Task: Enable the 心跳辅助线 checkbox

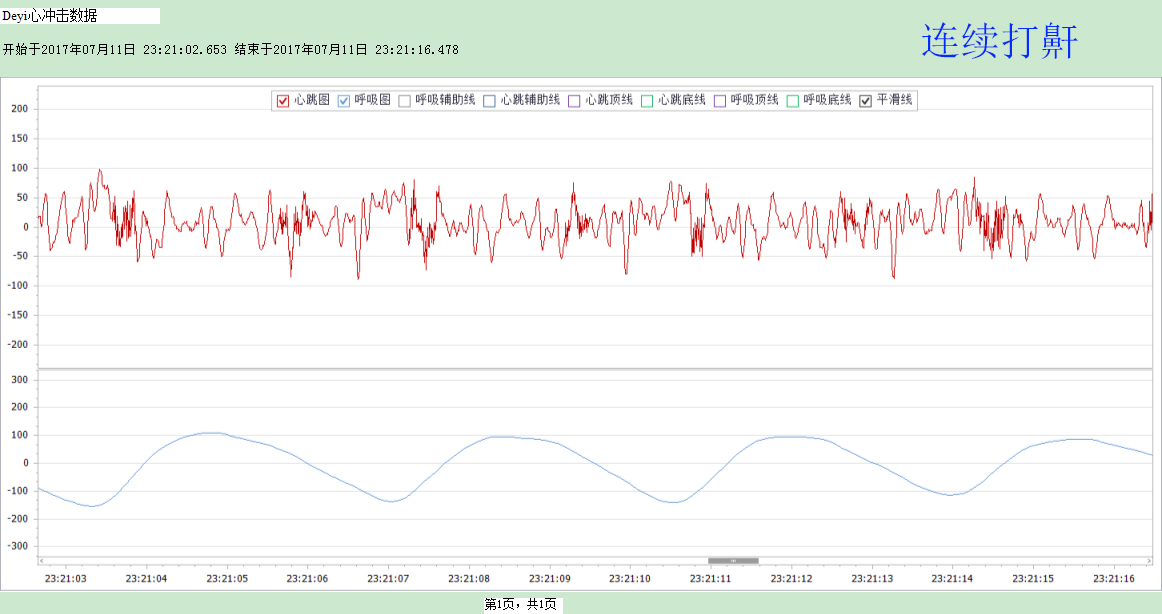Action: tap(489, 100)
